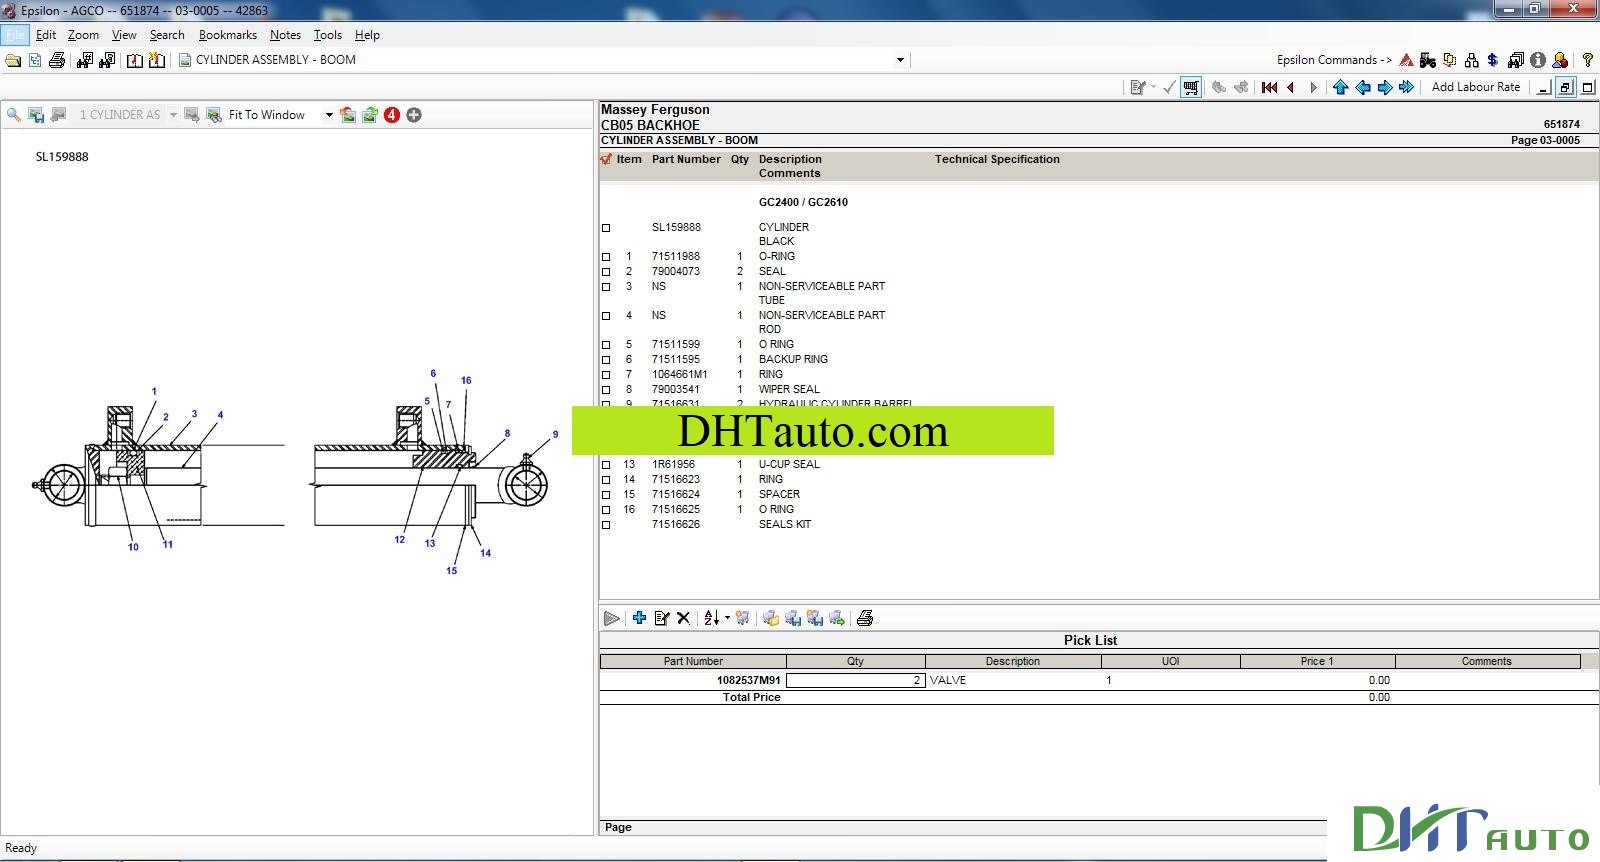Click the red circle badge showing 4
The height and width of the screenshot is (862, 1600).
click(392, 115)
